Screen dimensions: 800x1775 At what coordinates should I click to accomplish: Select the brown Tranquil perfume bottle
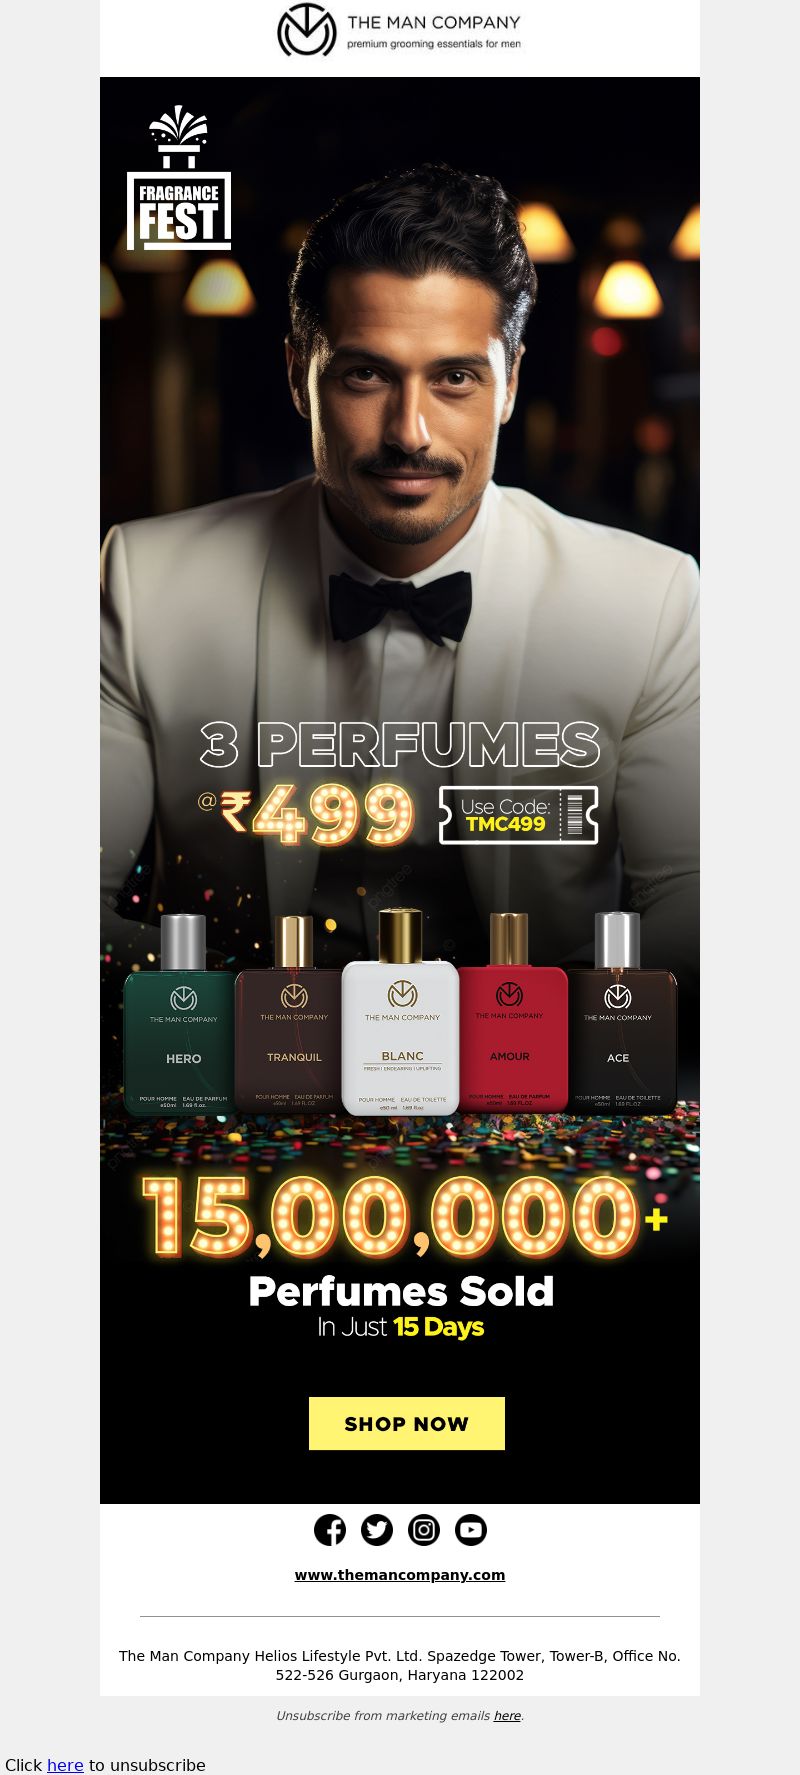pos(292,1012)
